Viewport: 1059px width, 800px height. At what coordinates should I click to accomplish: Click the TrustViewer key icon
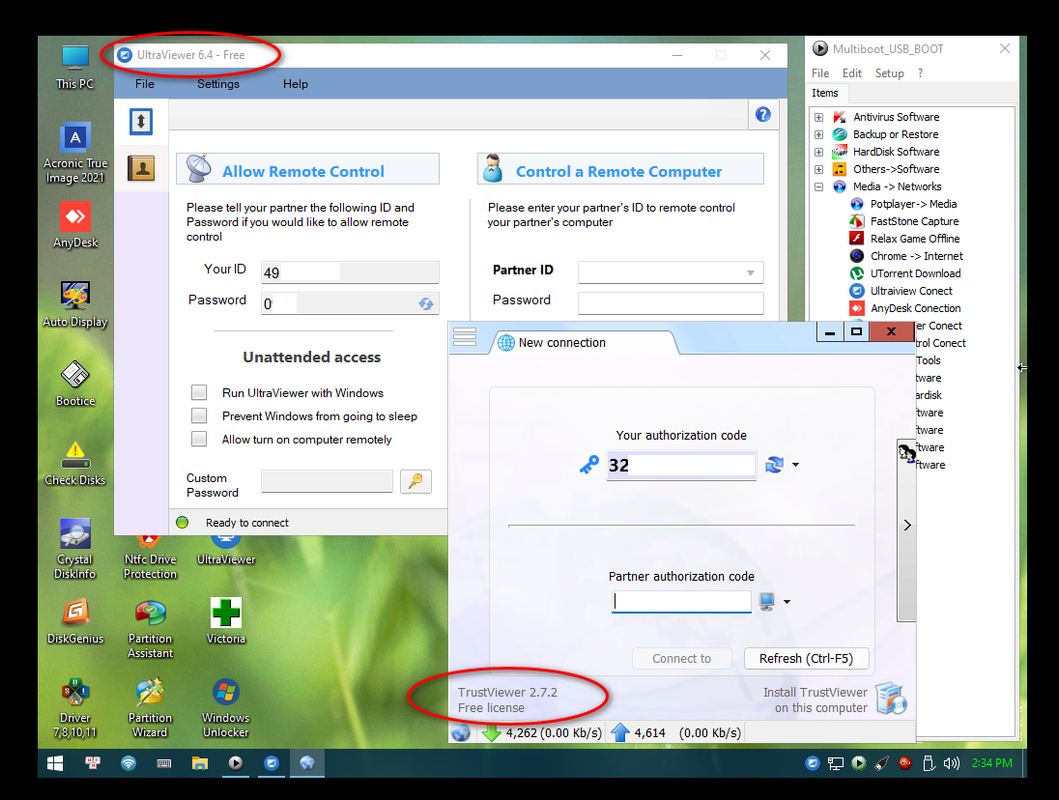tap(589, 464)
